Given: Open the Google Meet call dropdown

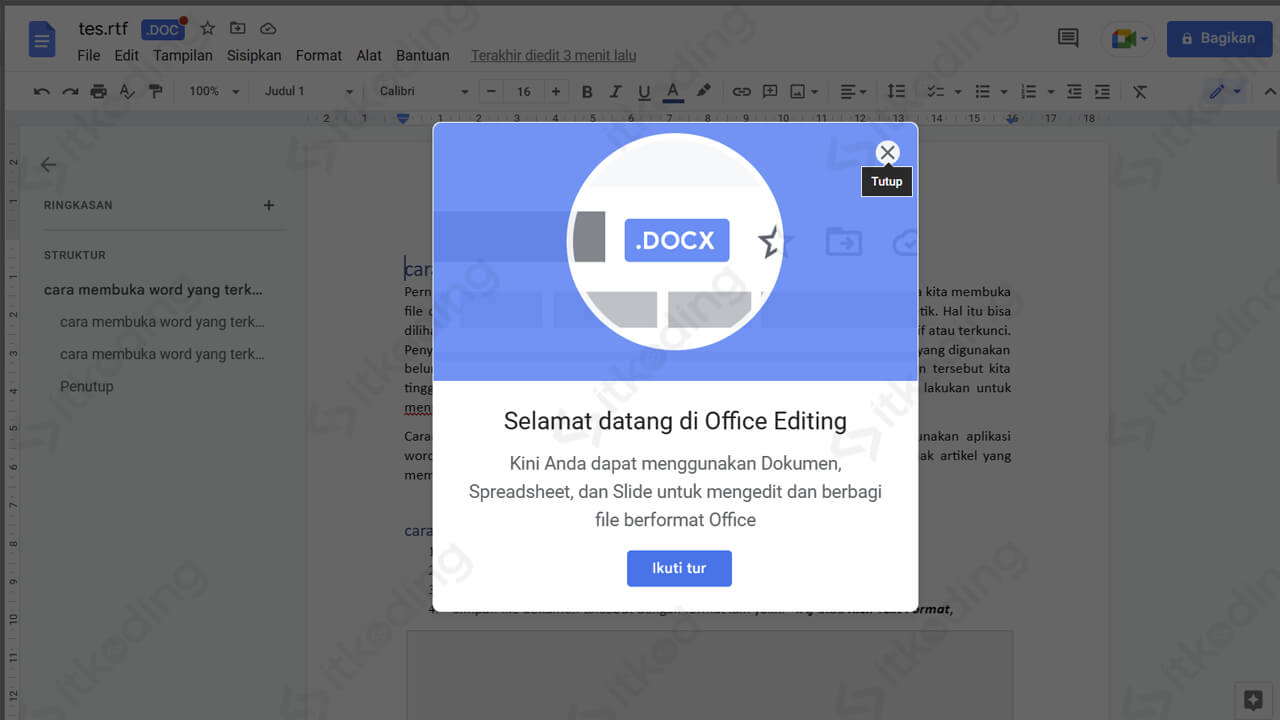Looking at the screenshot, I should [x=1129, y=39].
